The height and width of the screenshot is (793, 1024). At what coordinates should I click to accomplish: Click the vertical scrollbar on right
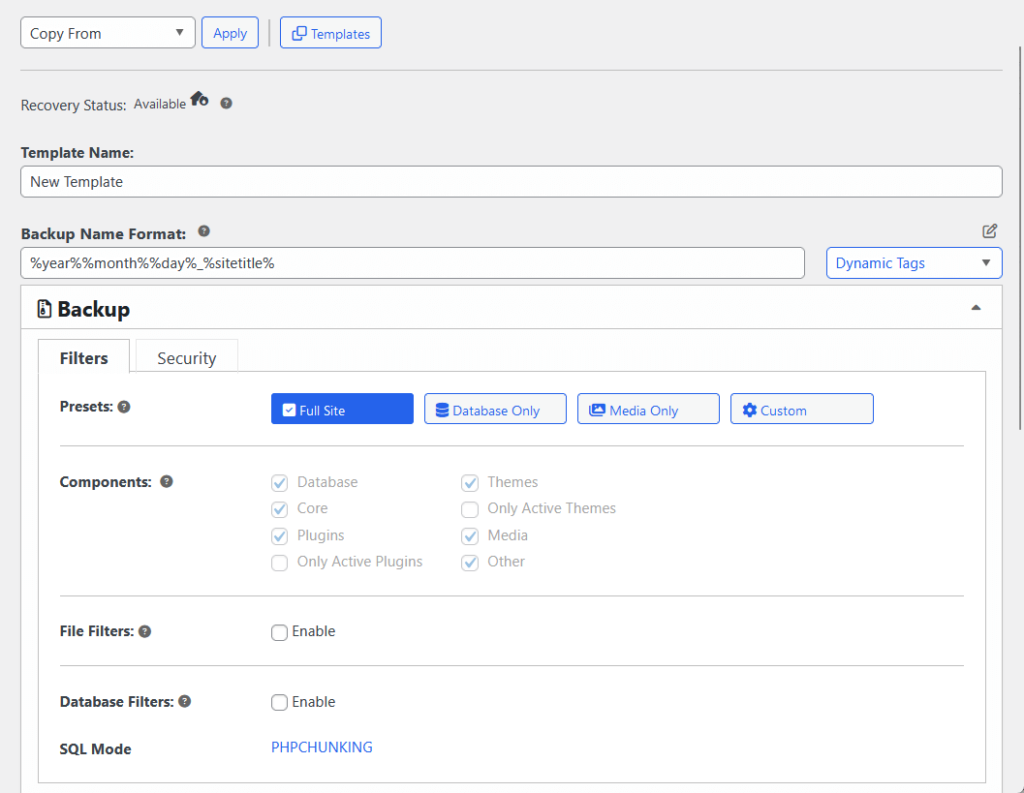click(1020, 238)
